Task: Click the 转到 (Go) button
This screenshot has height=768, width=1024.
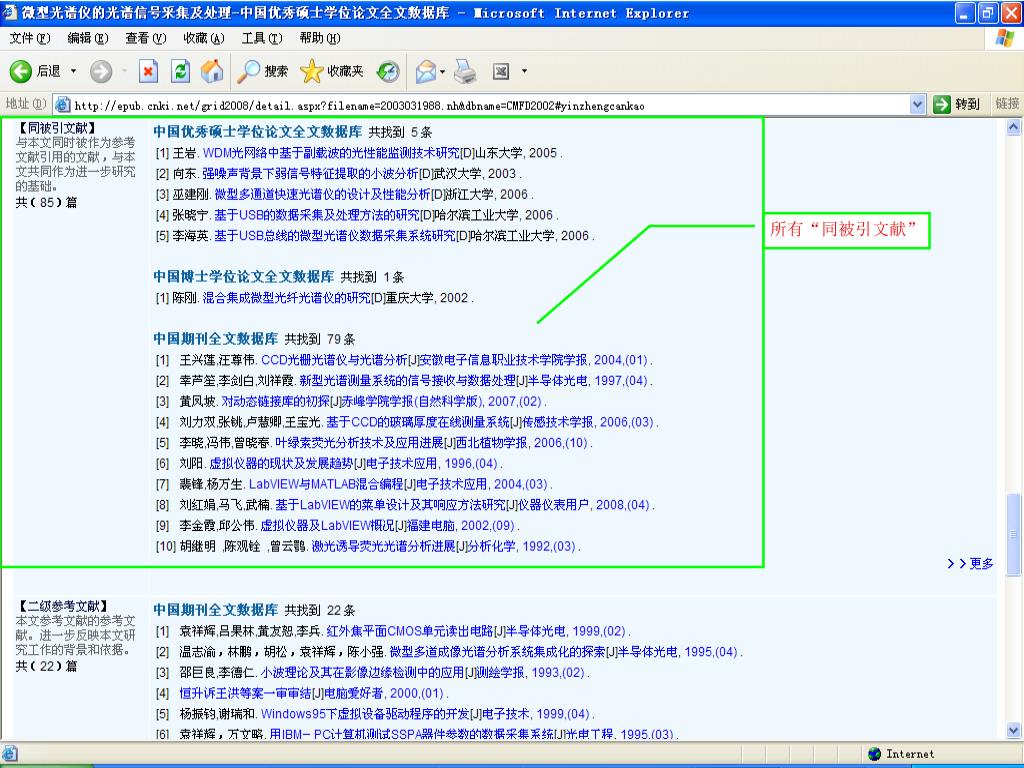Action: [957, 104]
